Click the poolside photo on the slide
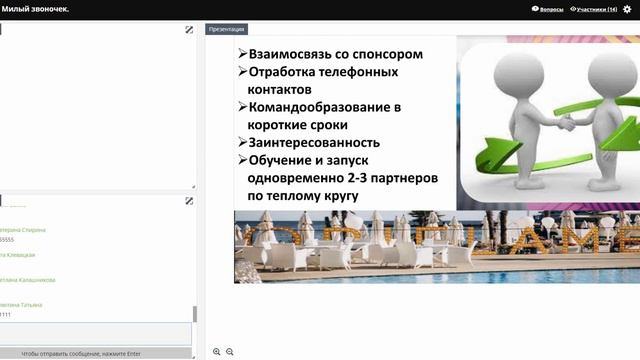Screen dimensions: 640x360 click(x=437, y=247)
